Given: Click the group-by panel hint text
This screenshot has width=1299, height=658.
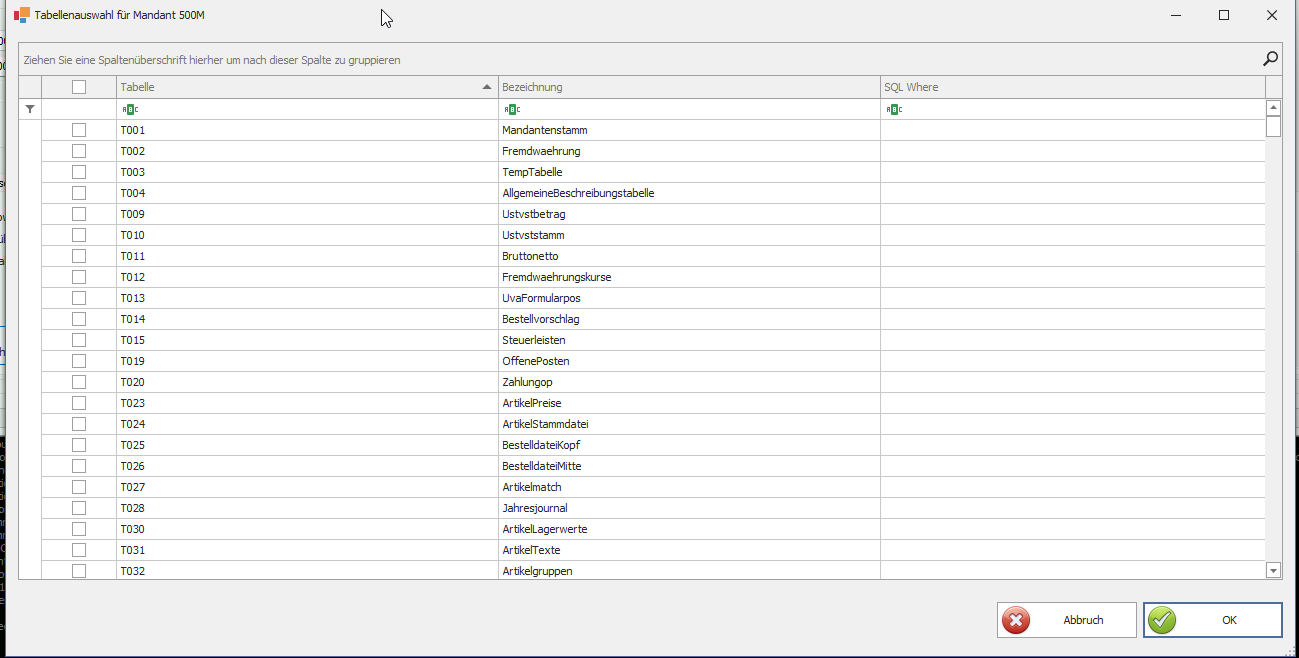Looking at the screenshot, I should point(212,60).
